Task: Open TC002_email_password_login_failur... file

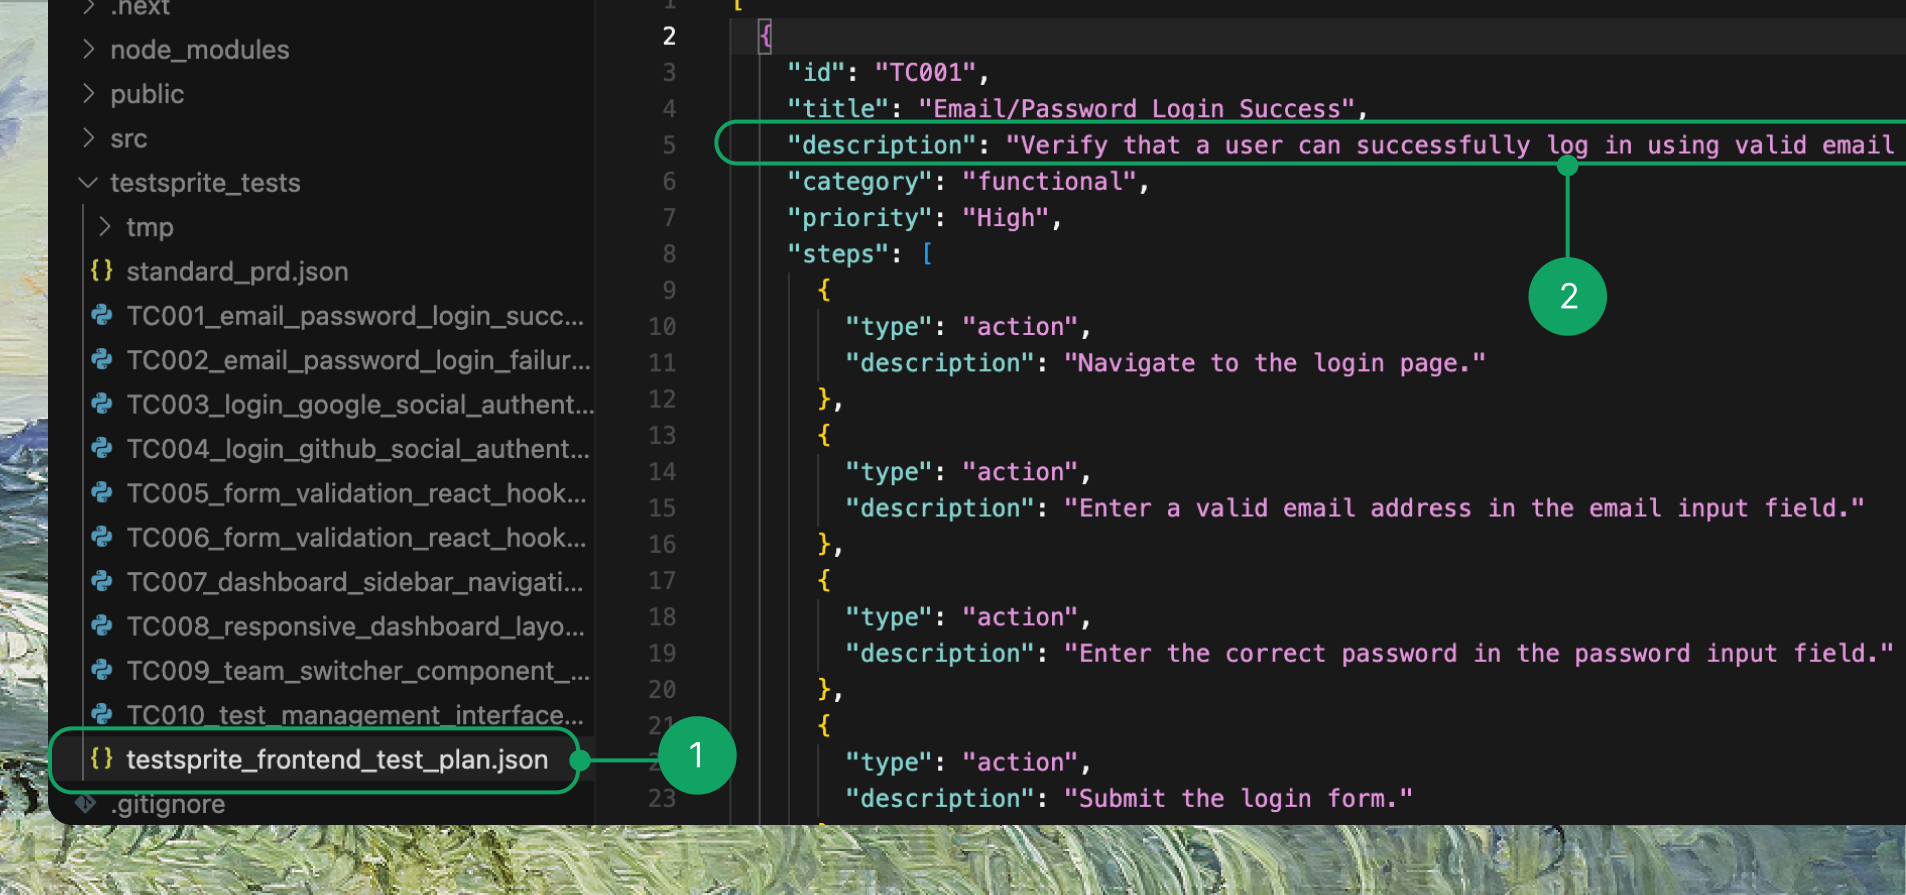Action: (358, 360)
